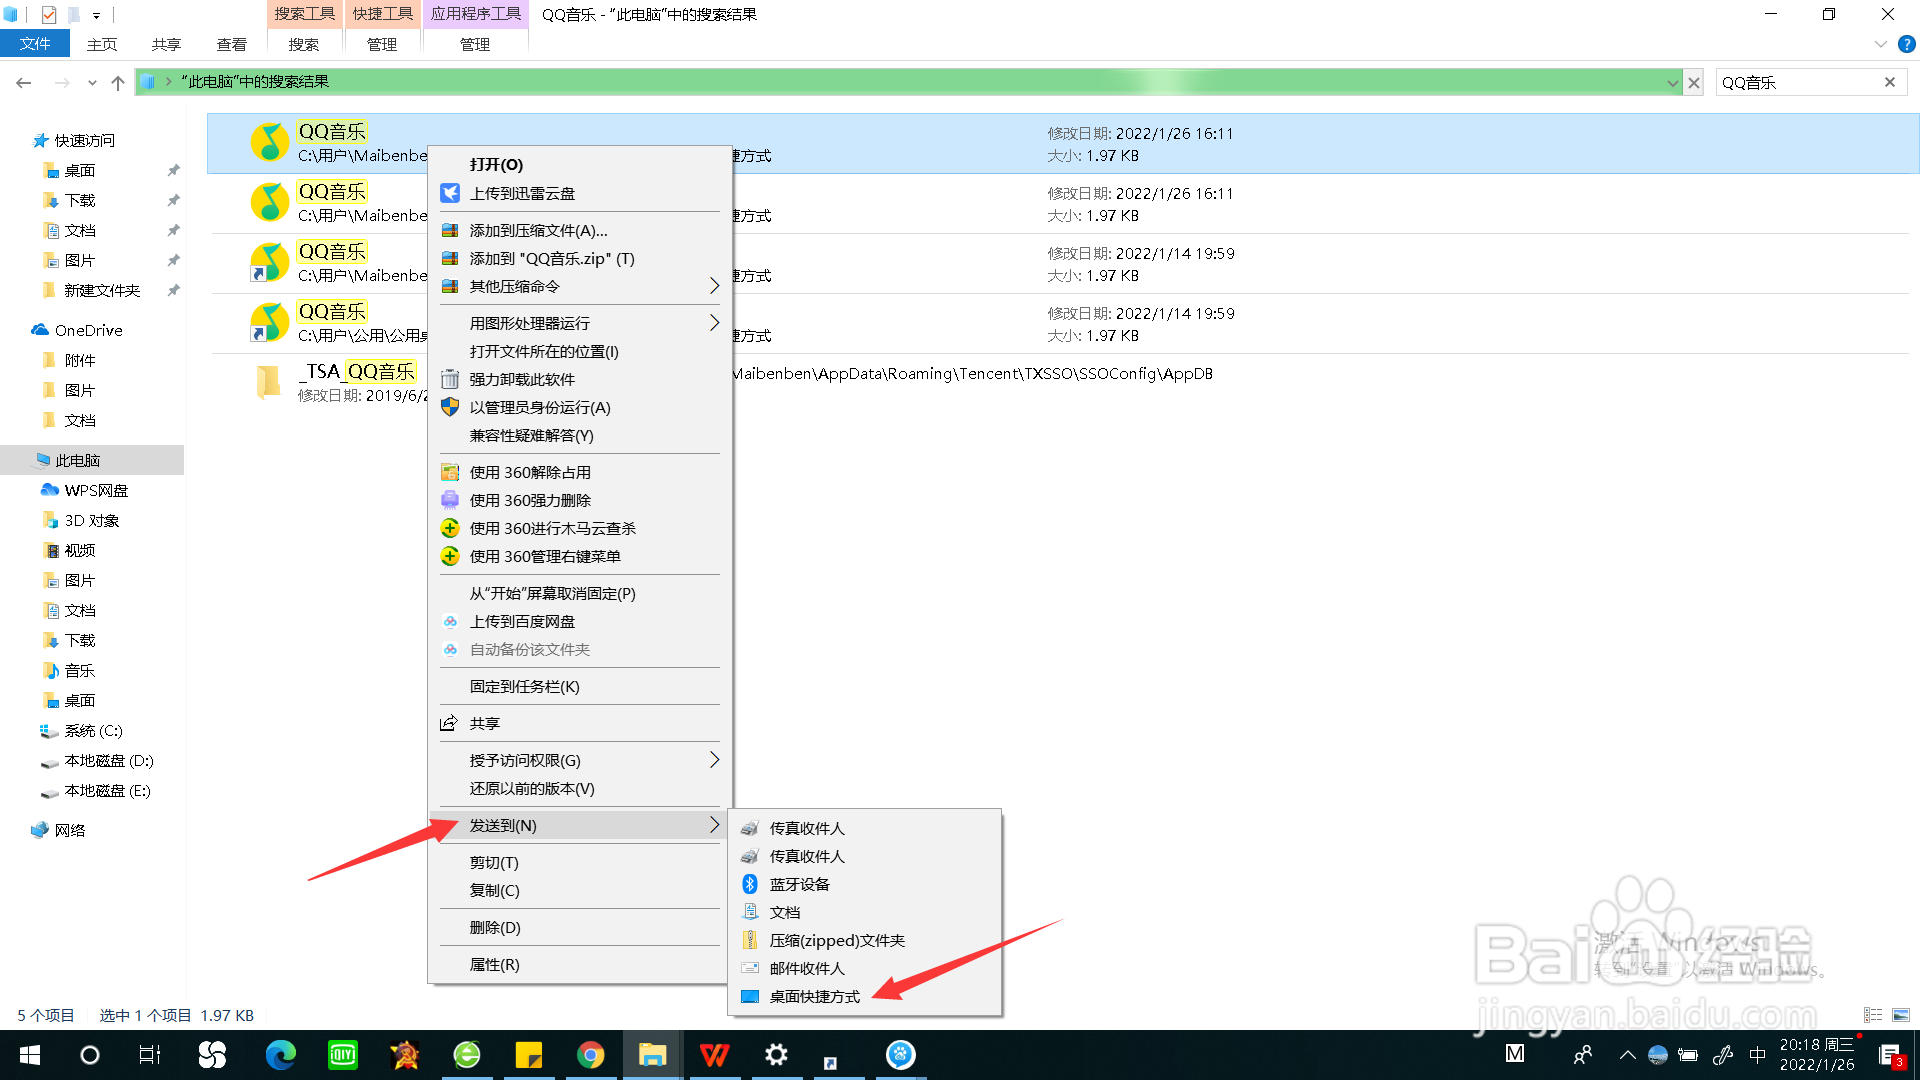Open Microsoft Edge from taskbar

click(280, 1055)
